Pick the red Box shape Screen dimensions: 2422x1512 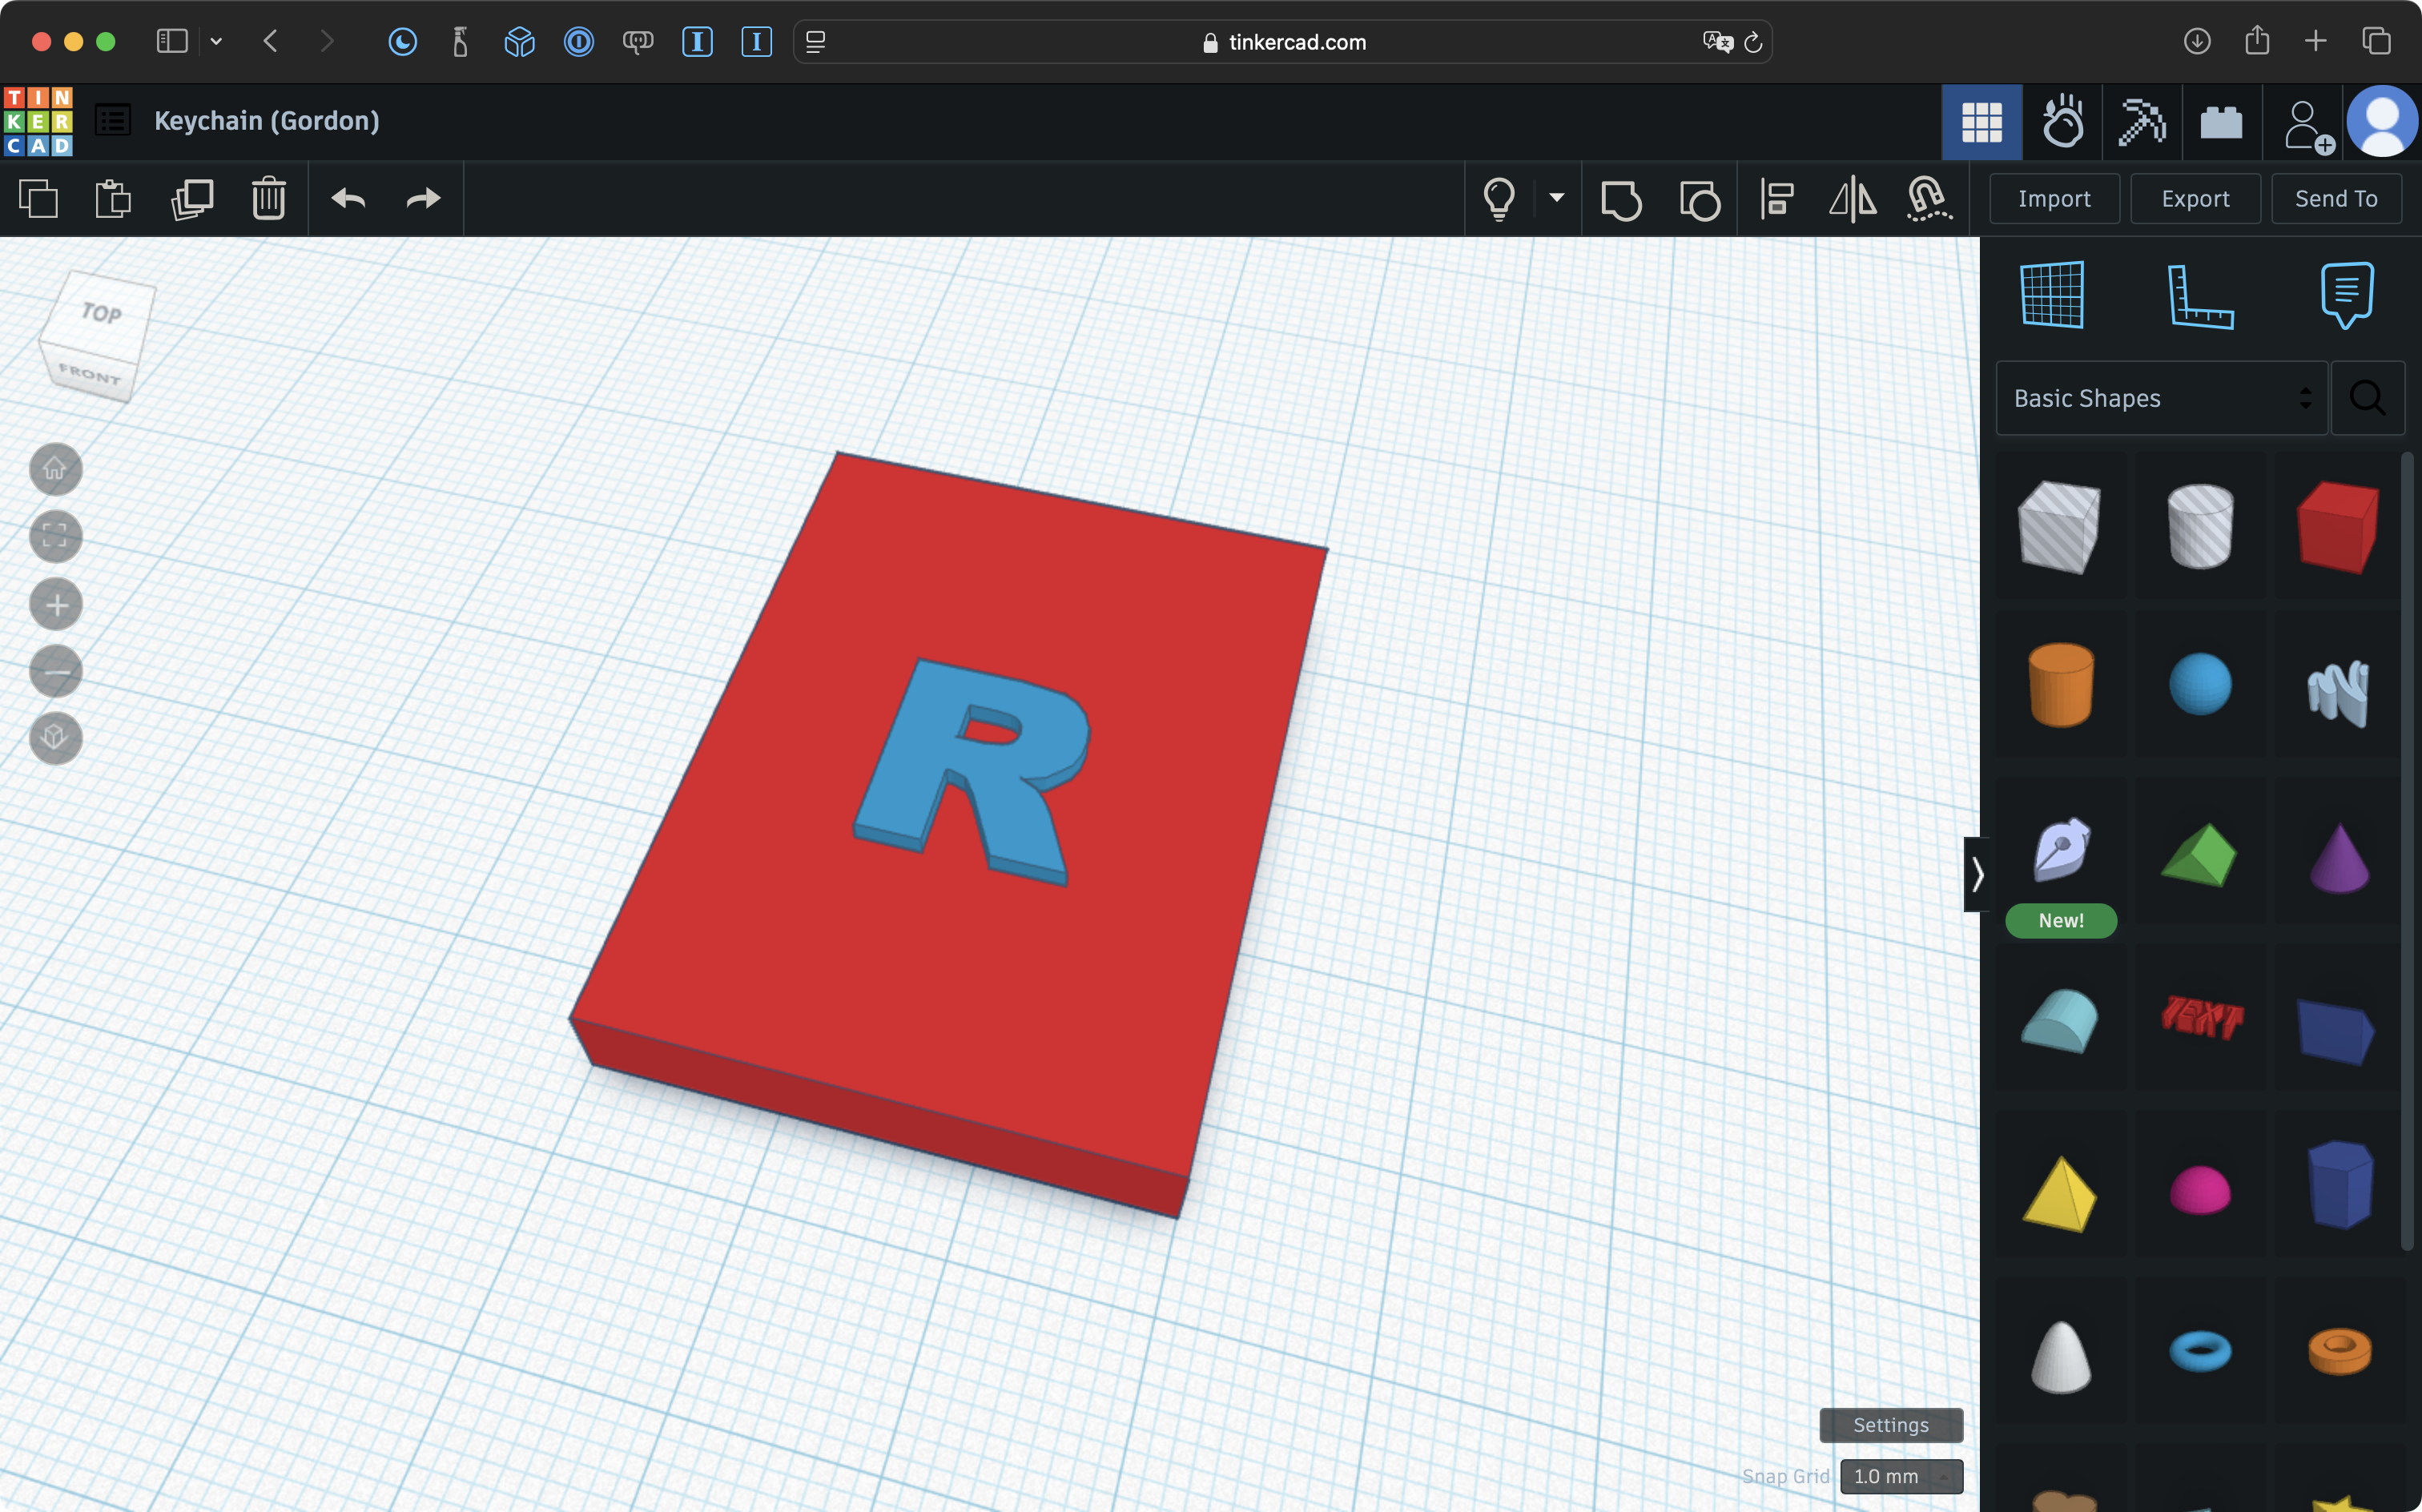point(2337,527)
